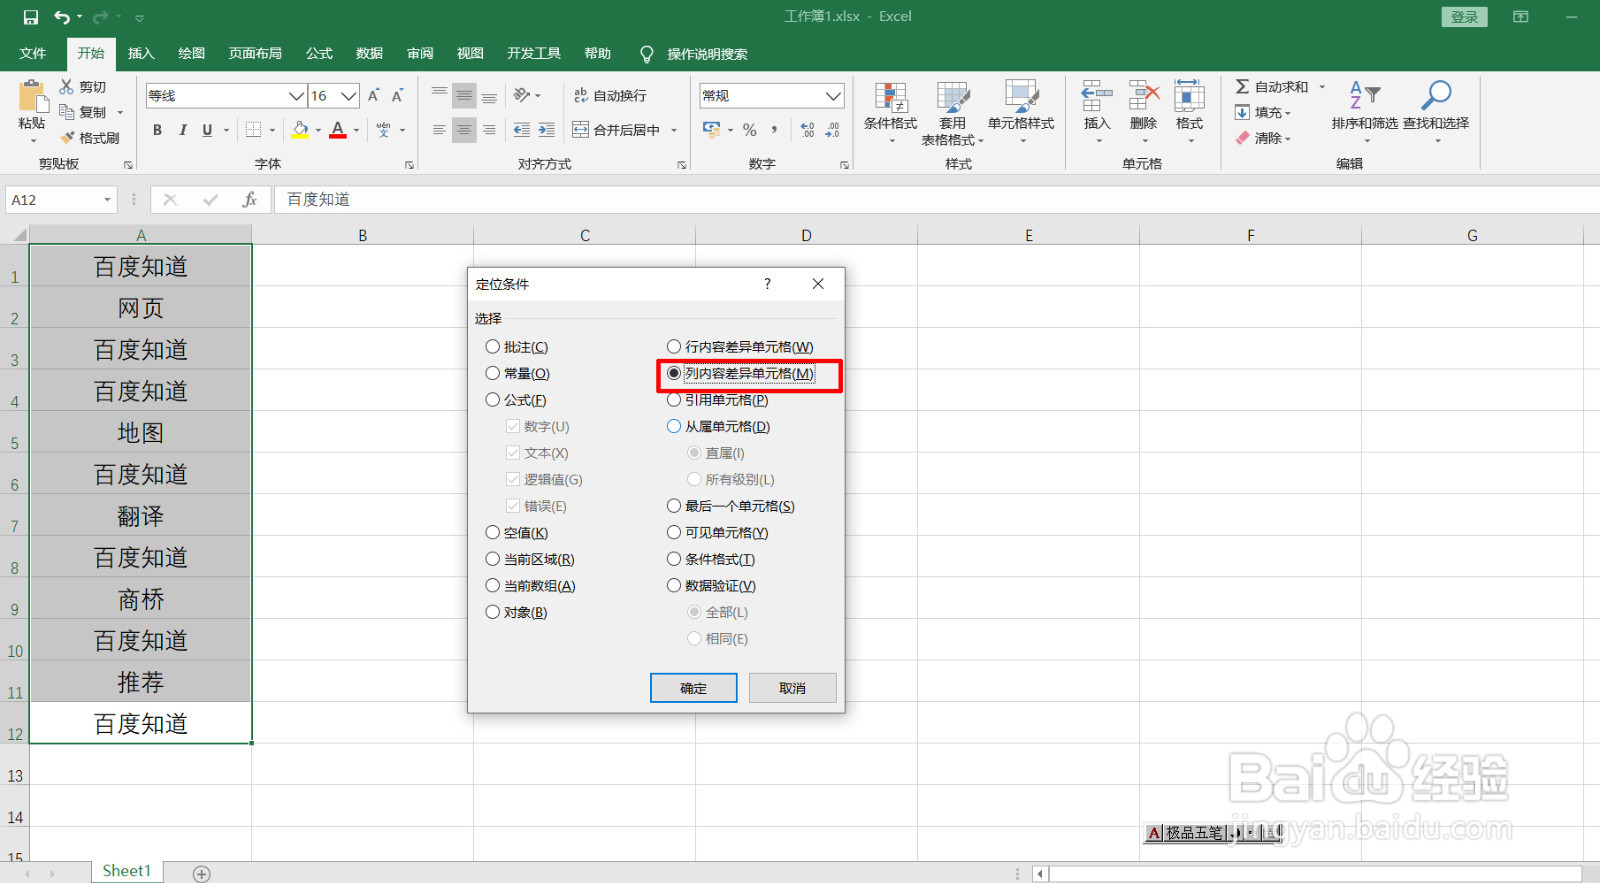Open Format as Table (套用表格格式)

pyautogui.click(x=952, y=112)
